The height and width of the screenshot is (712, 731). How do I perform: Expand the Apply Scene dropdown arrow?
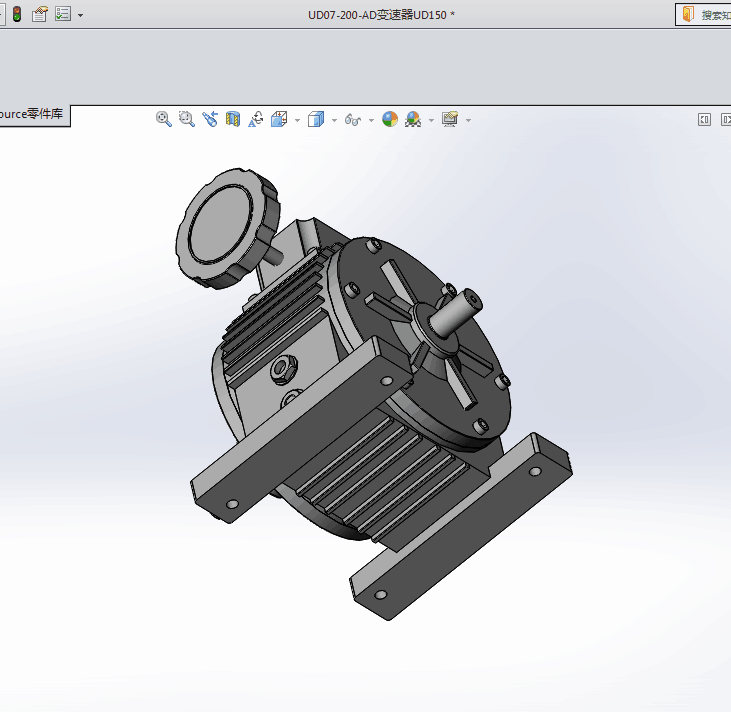tap(431, 120)
